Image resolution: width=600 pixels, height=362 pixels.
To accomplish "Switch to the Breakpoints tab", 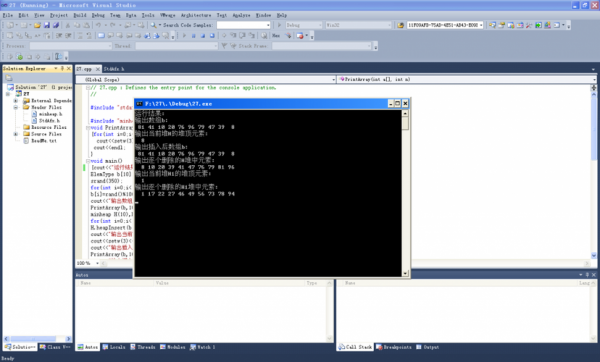I will click(394, 347).
